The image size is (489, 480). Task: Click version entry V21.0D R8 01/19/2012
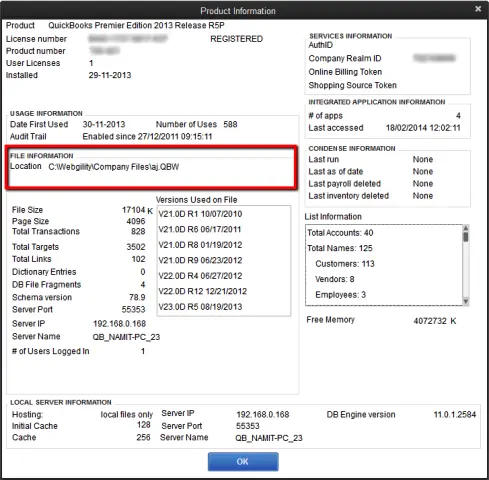click(x=200, y=245)
